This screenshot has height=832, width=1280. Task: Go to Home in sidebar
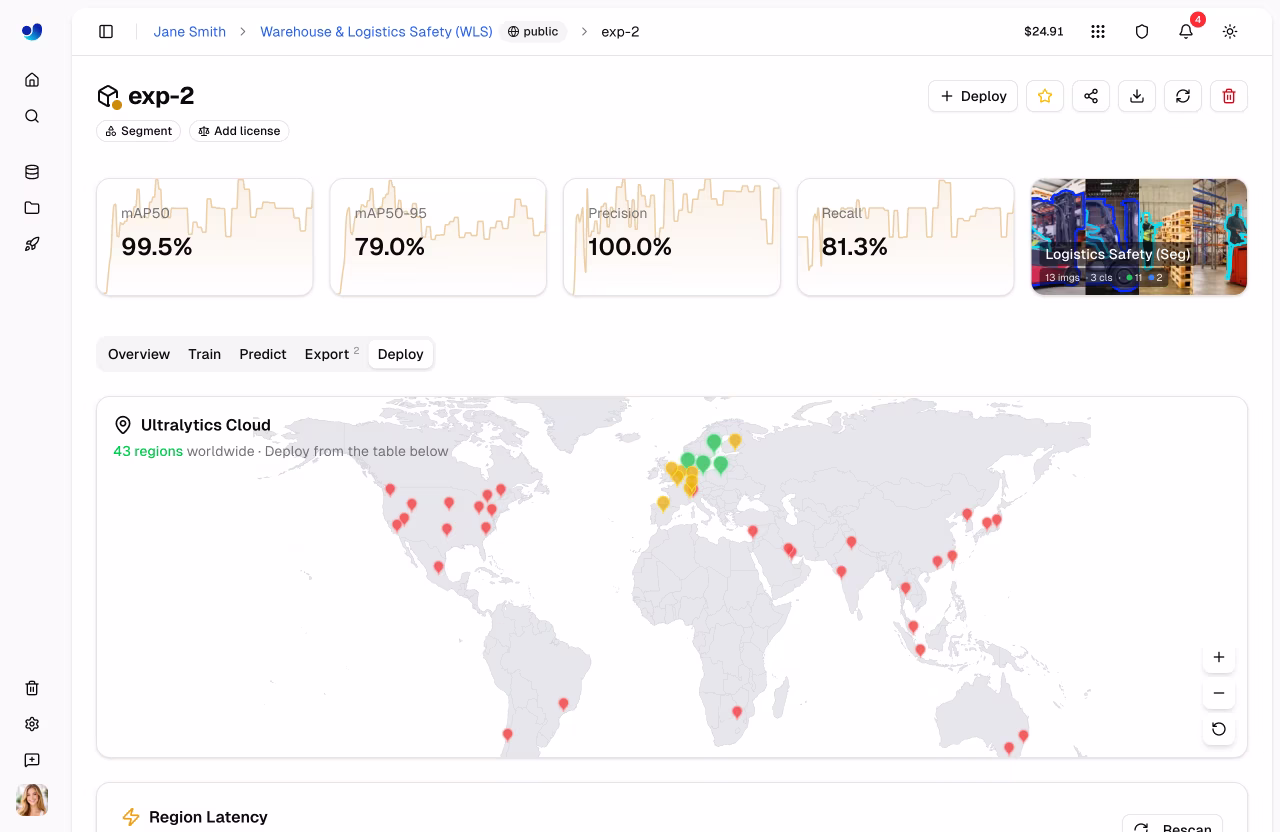32,80
